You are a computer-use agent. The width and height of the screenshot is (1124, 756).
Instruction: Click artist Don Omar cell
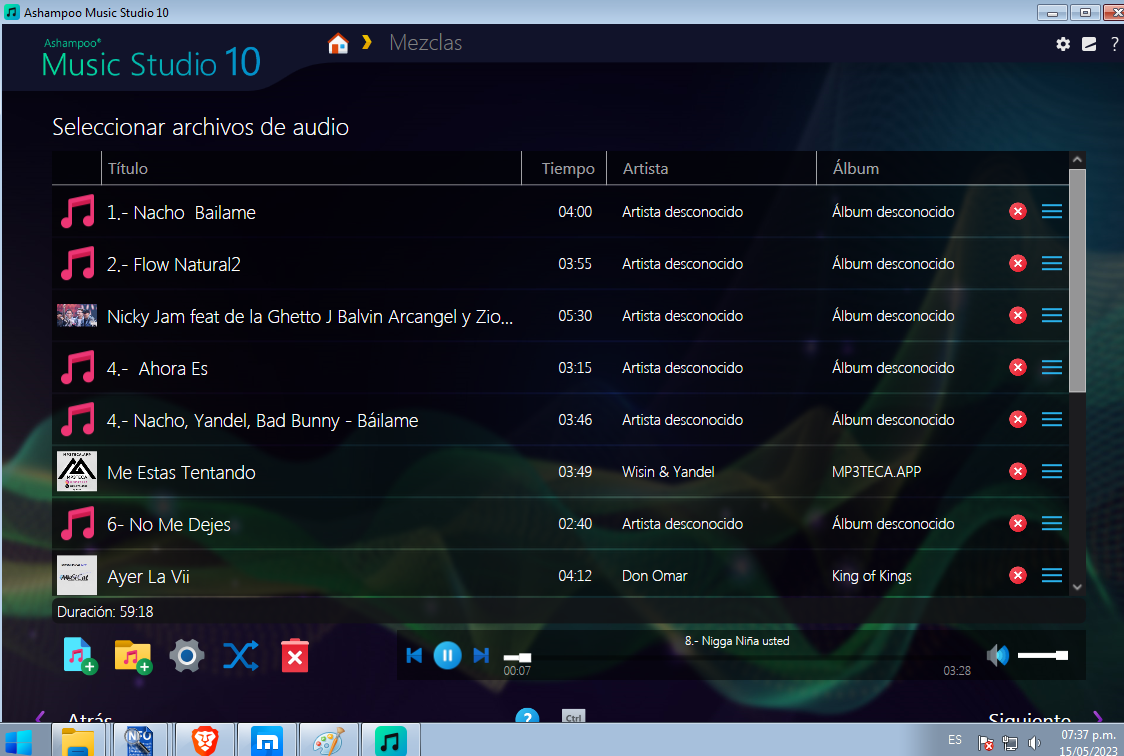point(654,575)
